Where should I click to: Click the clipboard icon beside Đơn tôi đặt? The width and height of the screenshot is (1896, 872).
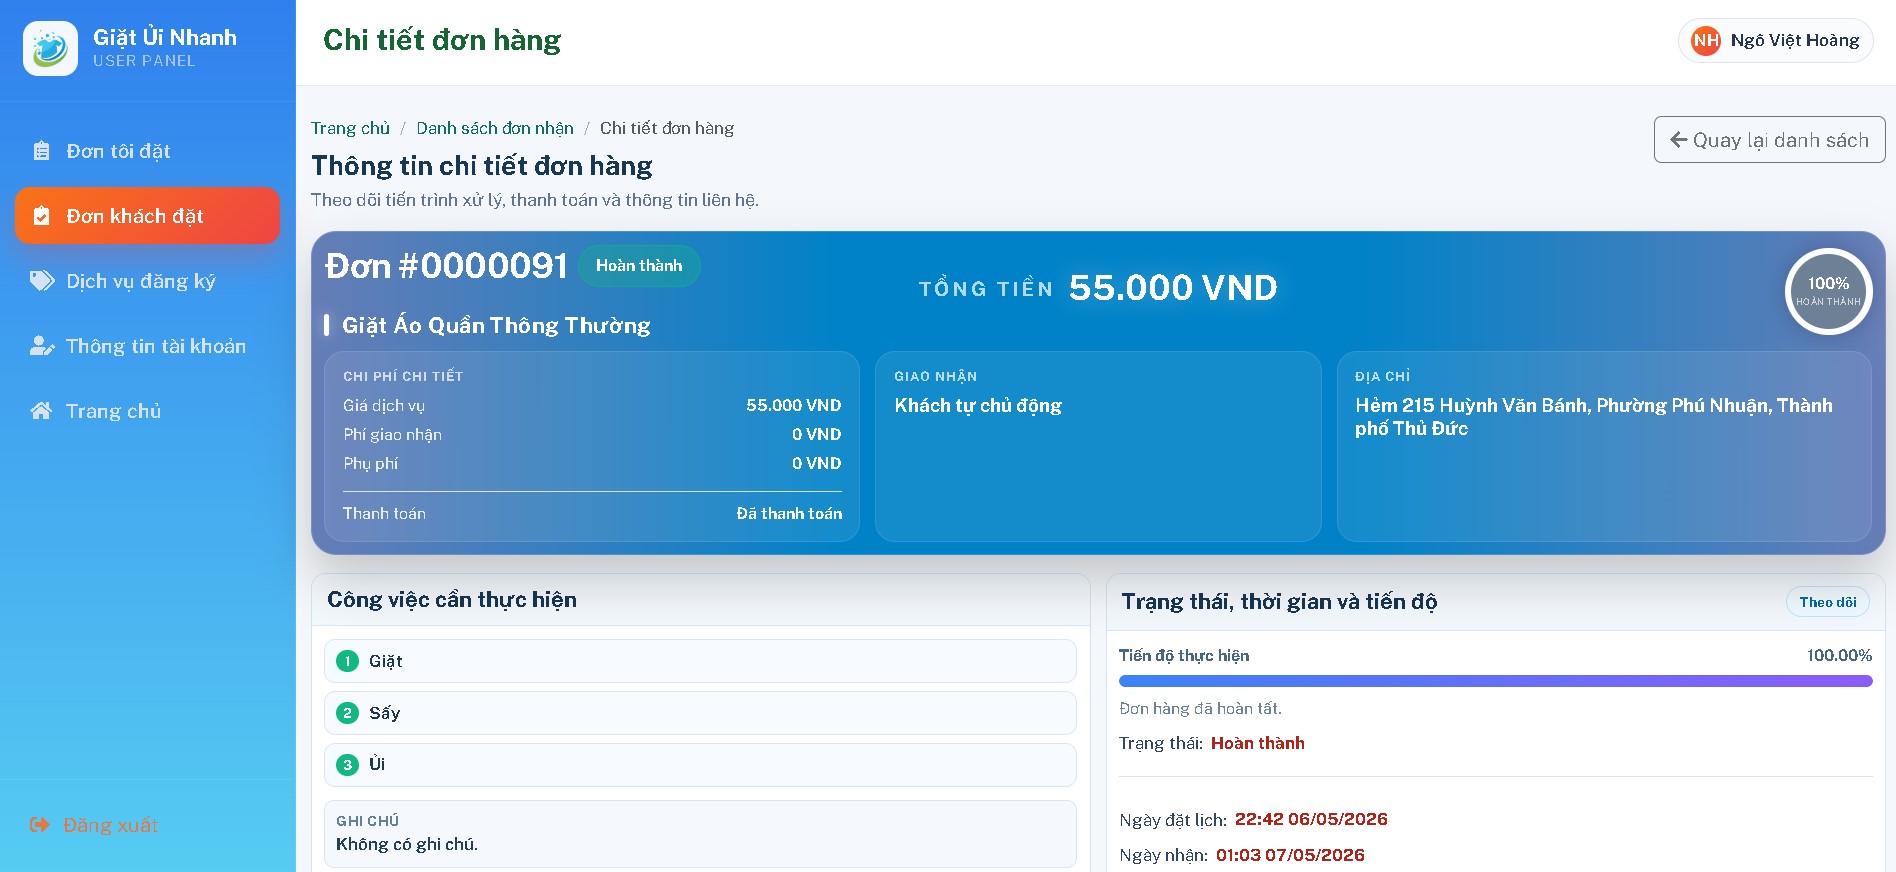pos(41,151)
